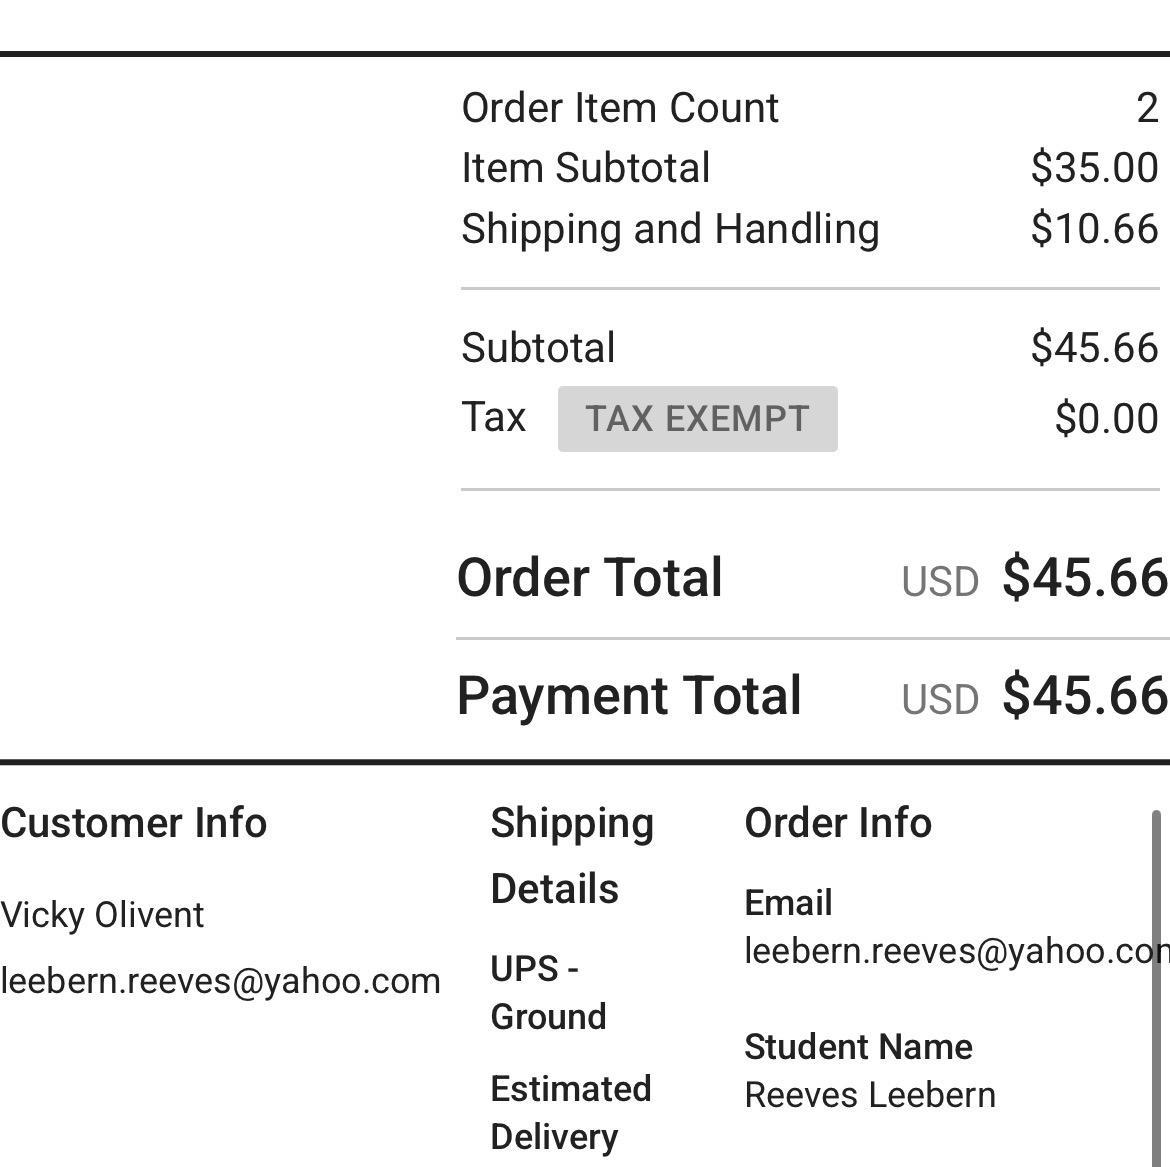This screenshot has height=1167, width=1170.
Task: Click the Tax amount $0.00
Action: click(x=1106, y=419)
